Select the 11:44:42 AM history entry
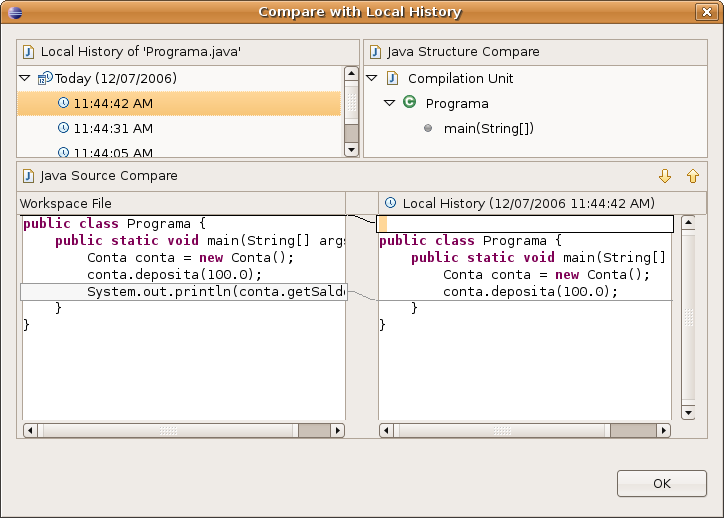Screen dimensions: 724x518 coord(112,103)
